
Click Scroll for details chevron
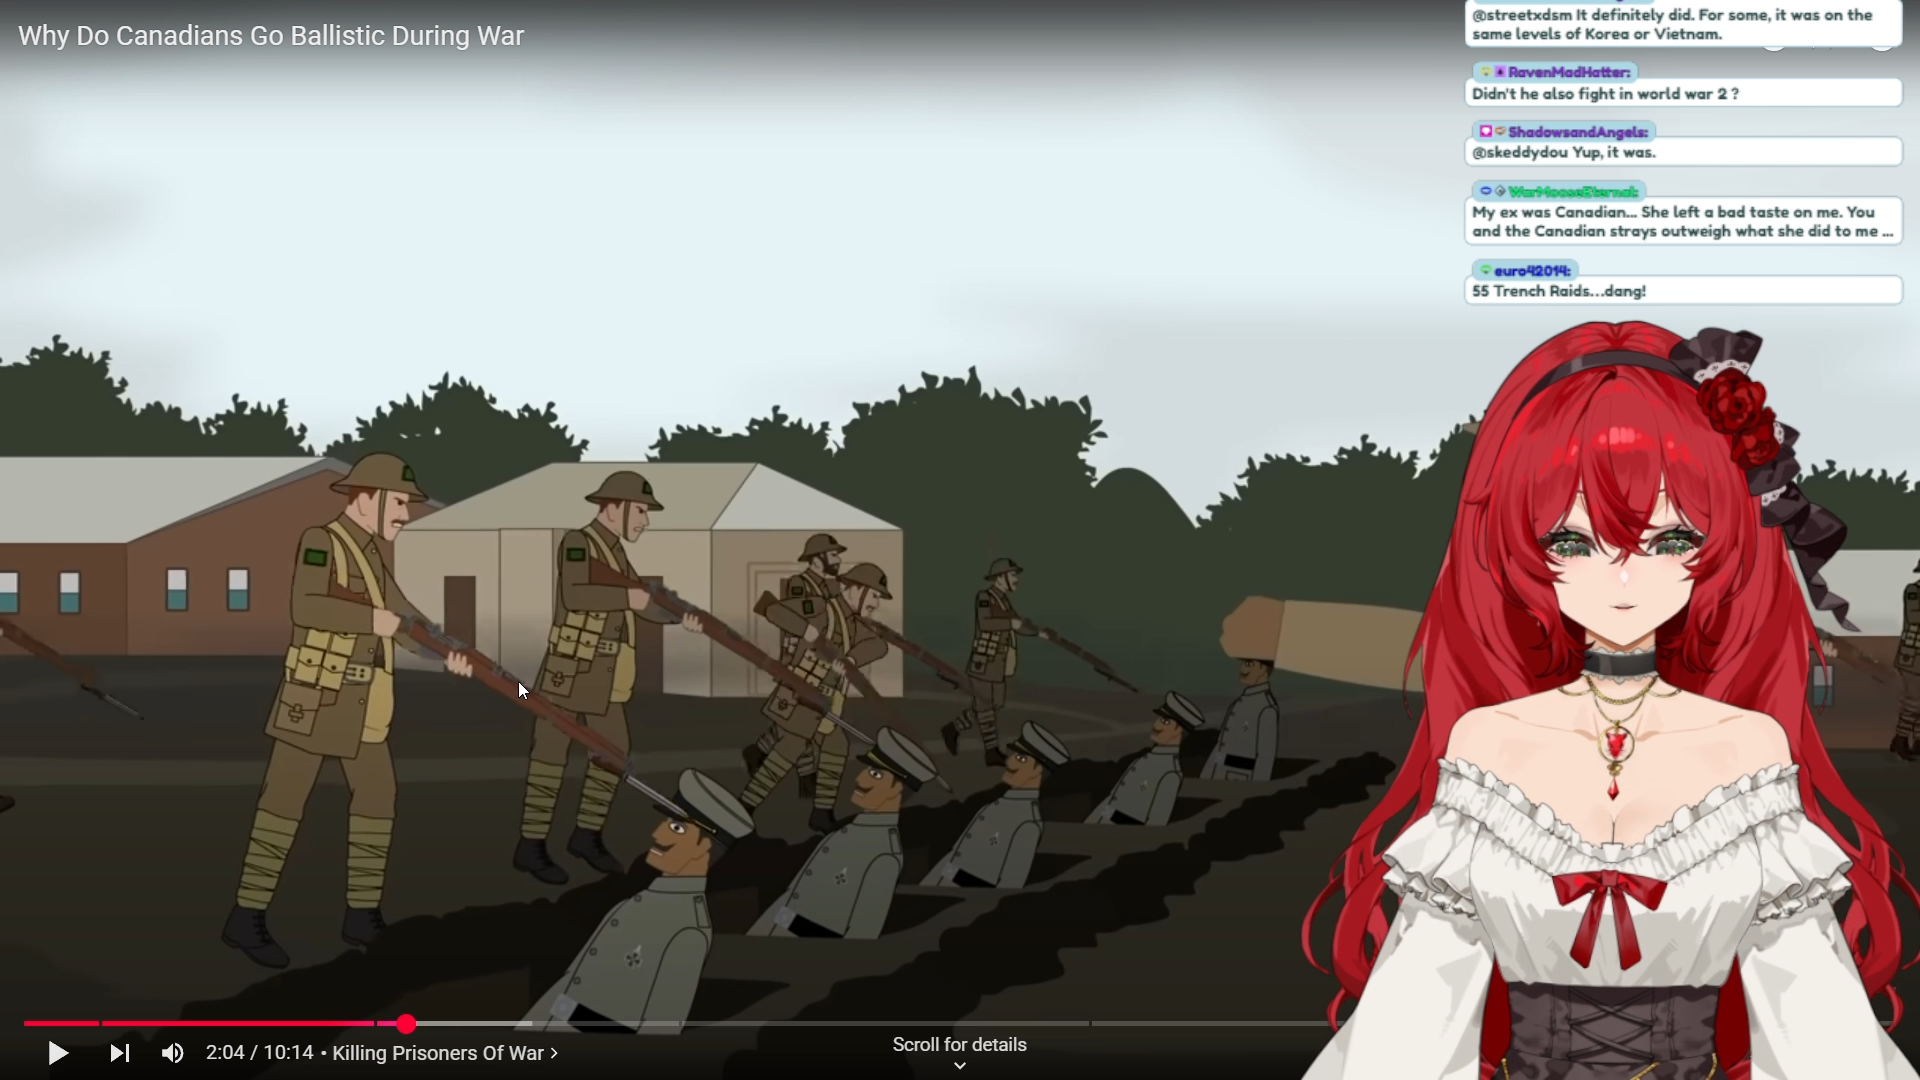[x=960, y=1066]
